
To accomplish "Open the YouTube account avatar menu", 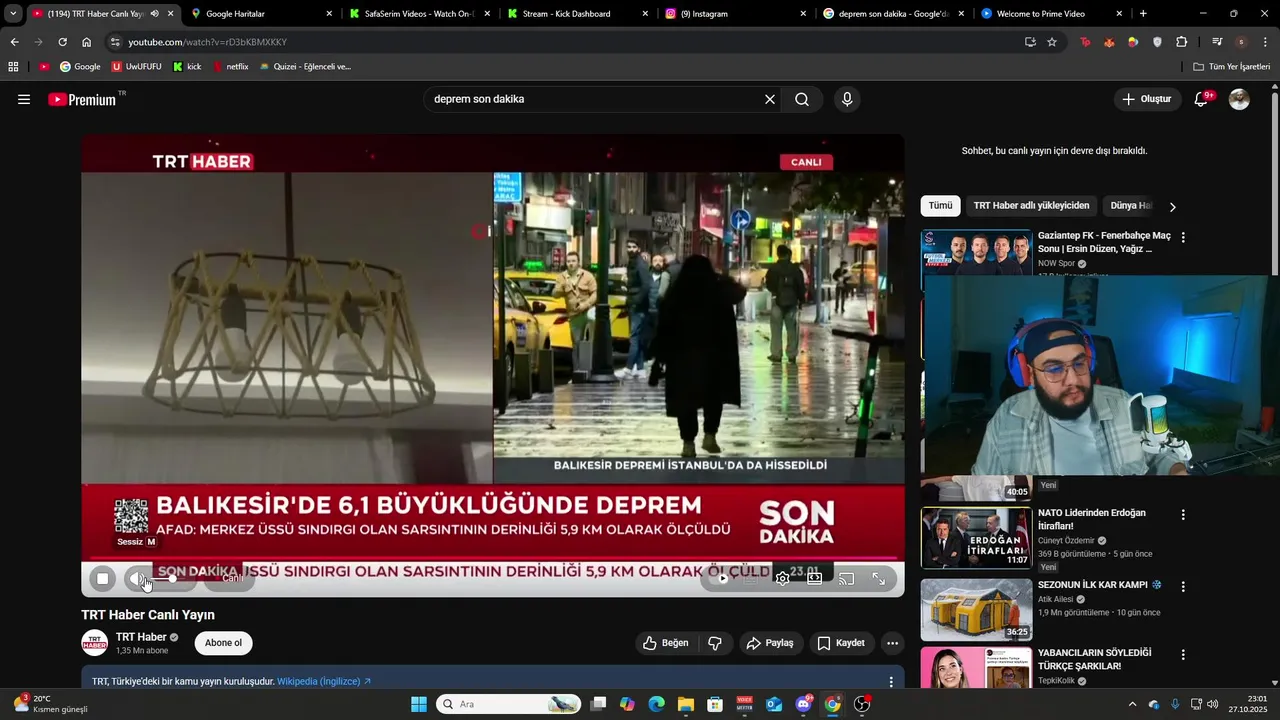I will (1239, 99).
